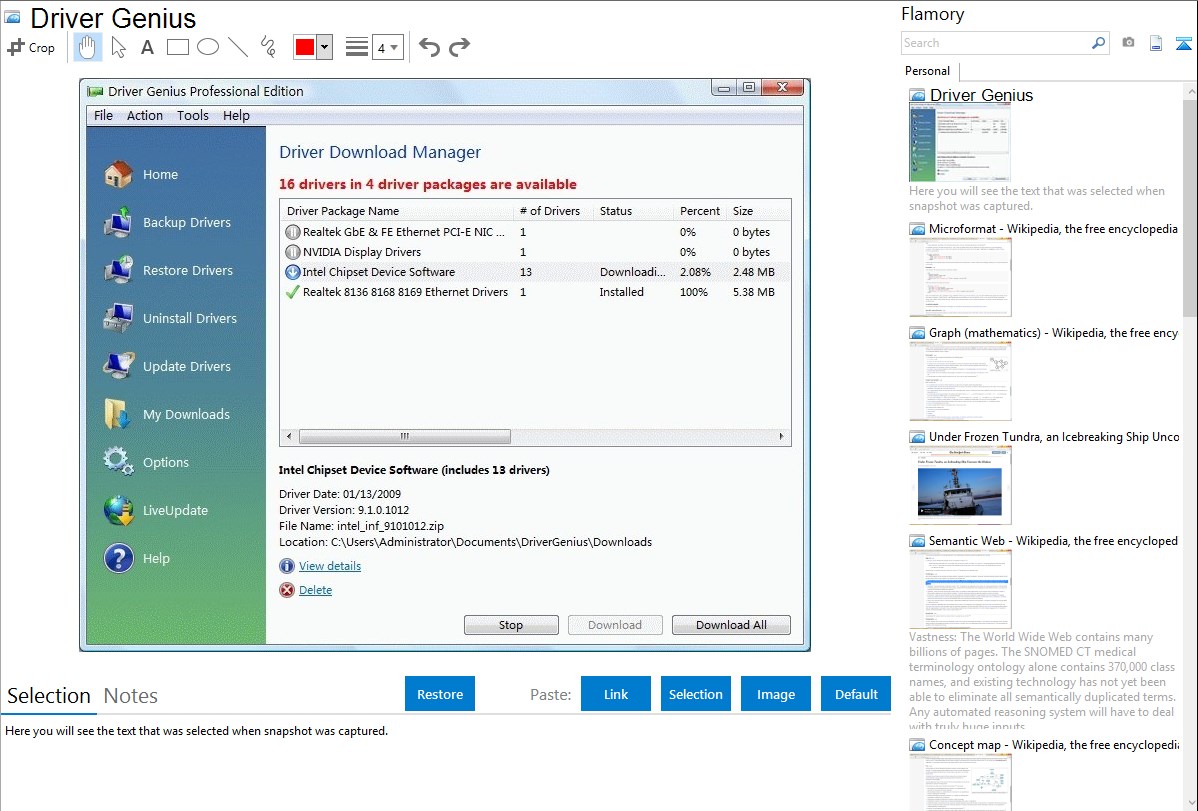This screenshot has height=811, width=1198.
Task: Sort by Driver Package Name column
Action: (x=397, y=211)
